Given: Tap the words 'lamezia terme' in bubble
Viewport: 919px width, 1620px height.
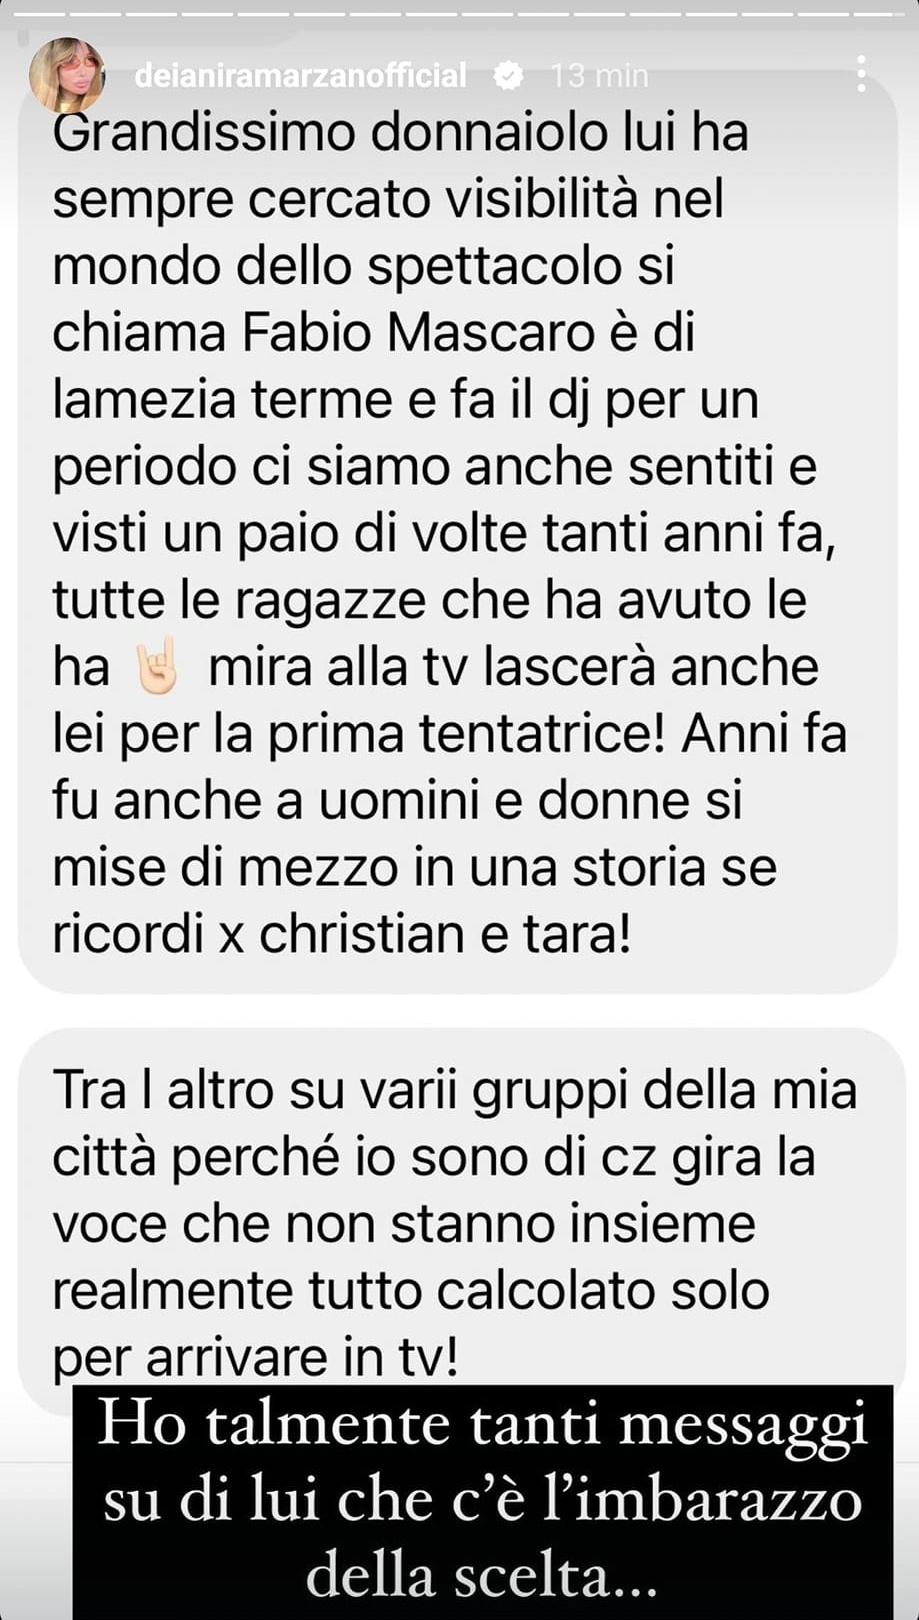Looking at the screenshot, I should 222,400.
